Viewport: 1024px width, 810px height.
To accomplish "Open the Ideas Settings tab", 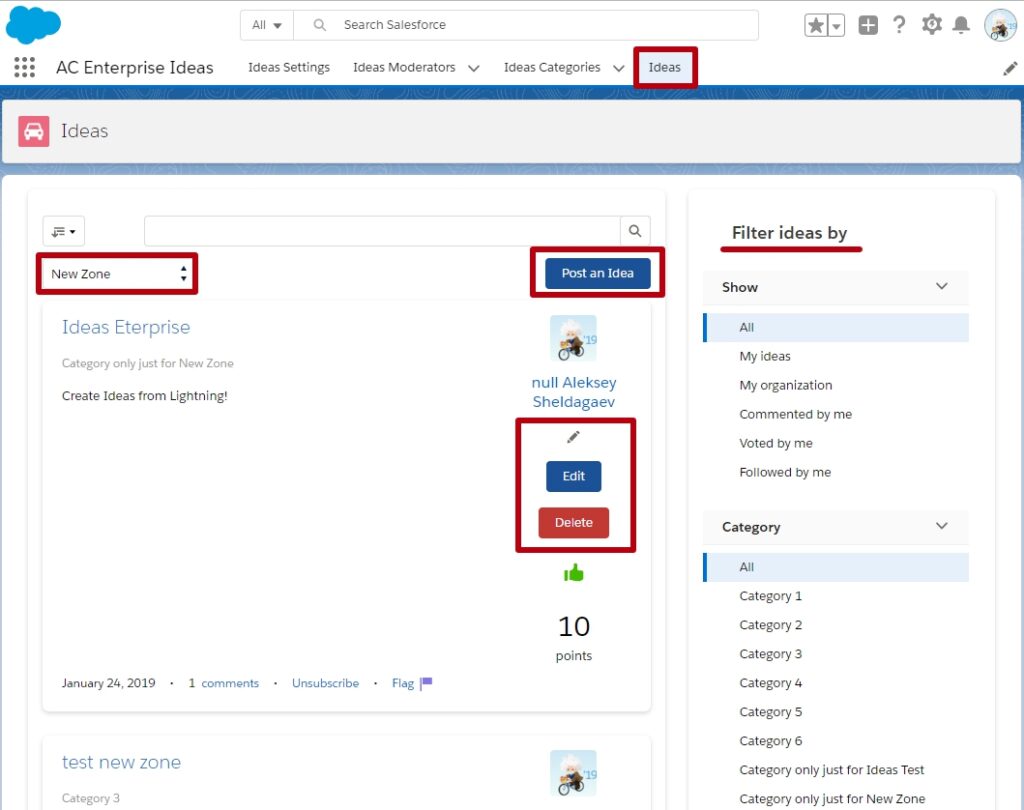I will 289,67.
